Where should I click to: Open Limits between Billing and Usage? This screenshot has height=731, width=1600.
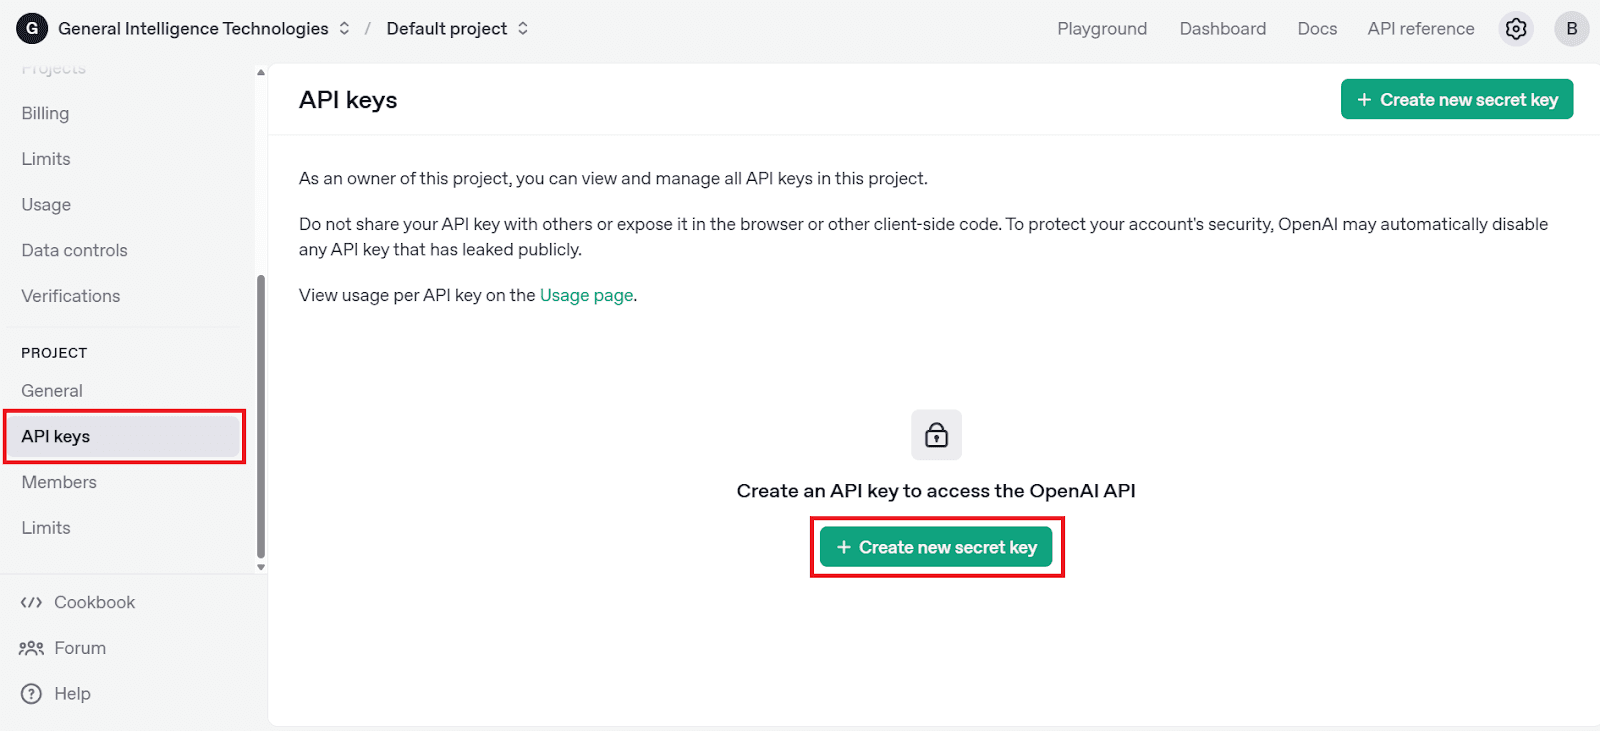click(46, 159)
